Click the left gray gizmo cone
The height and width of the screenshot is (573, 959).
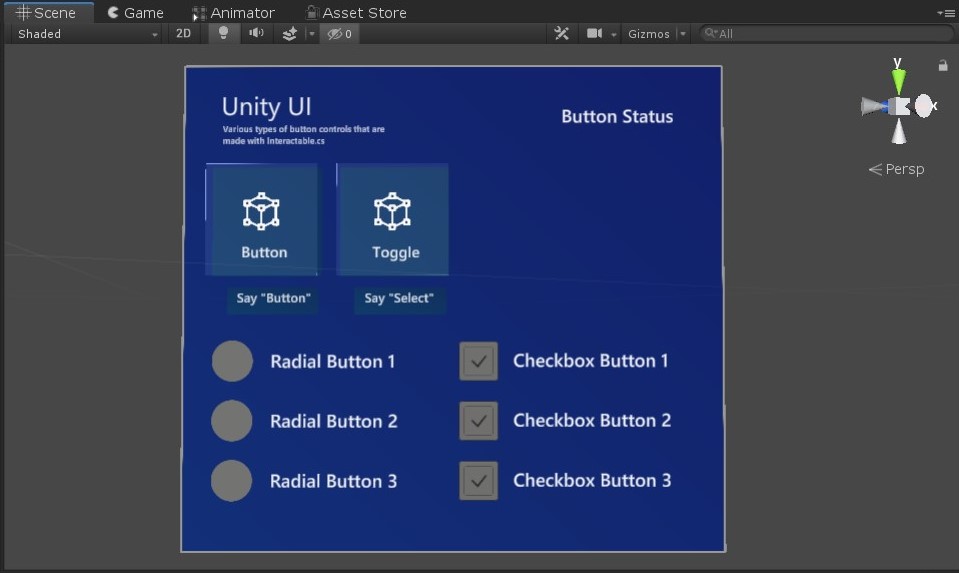(873, 106)
